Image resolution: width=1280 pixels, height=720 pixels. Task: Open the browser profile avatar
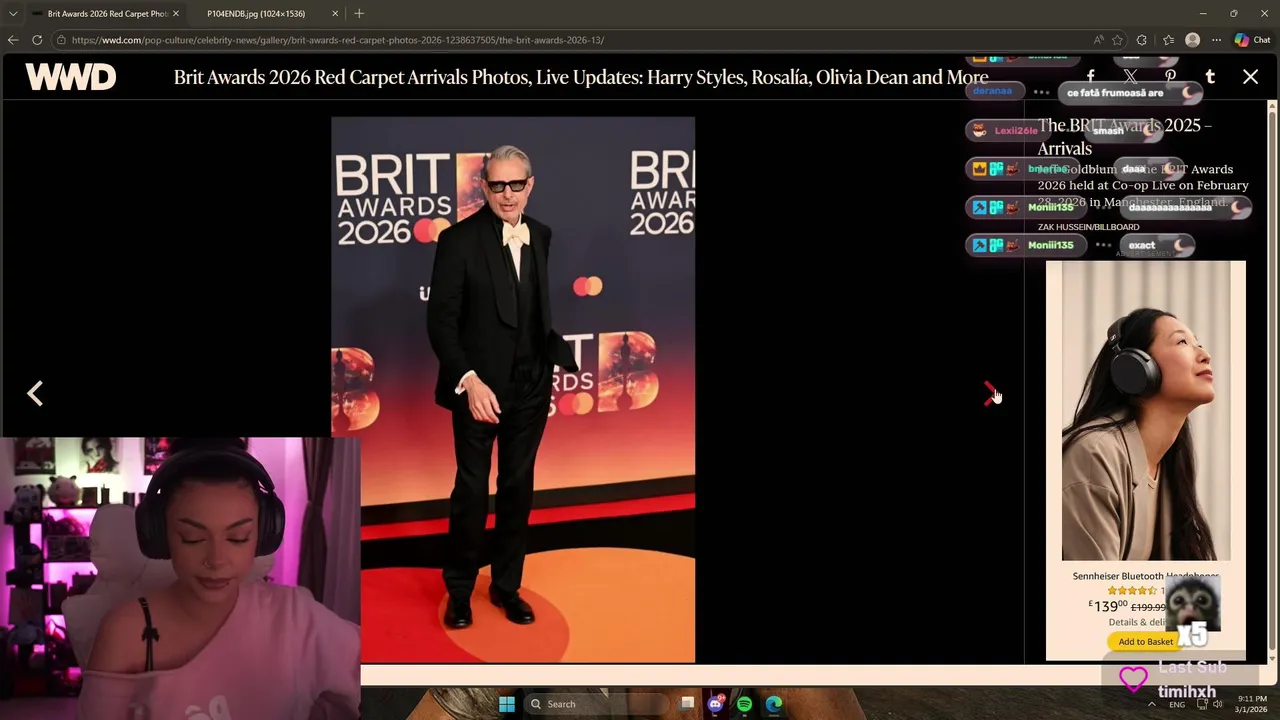point(1192,40)
